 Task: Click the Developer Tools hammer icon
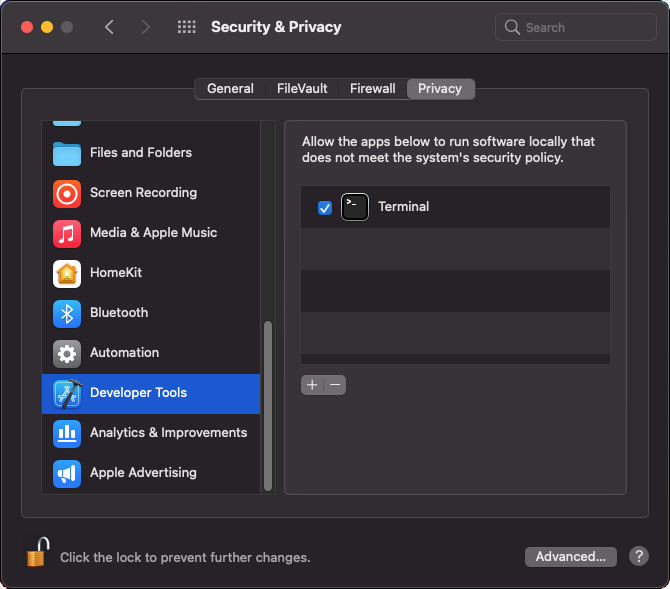point(67,394)
